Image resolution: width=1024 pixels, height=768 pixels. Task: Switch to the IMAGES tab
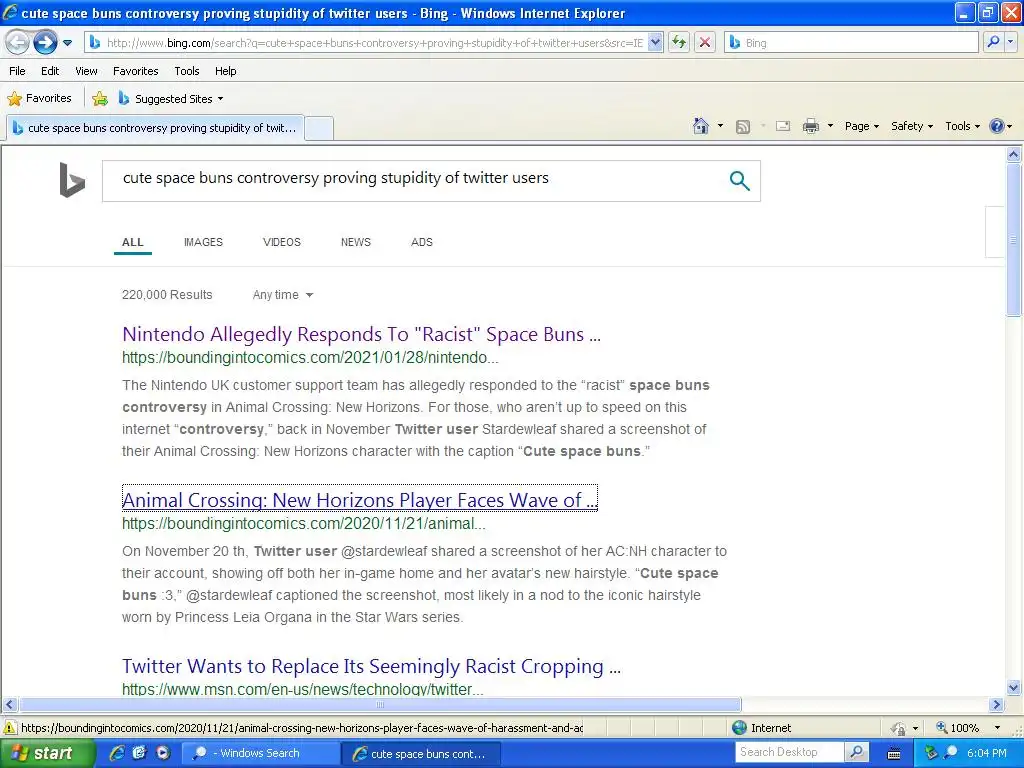203,242
